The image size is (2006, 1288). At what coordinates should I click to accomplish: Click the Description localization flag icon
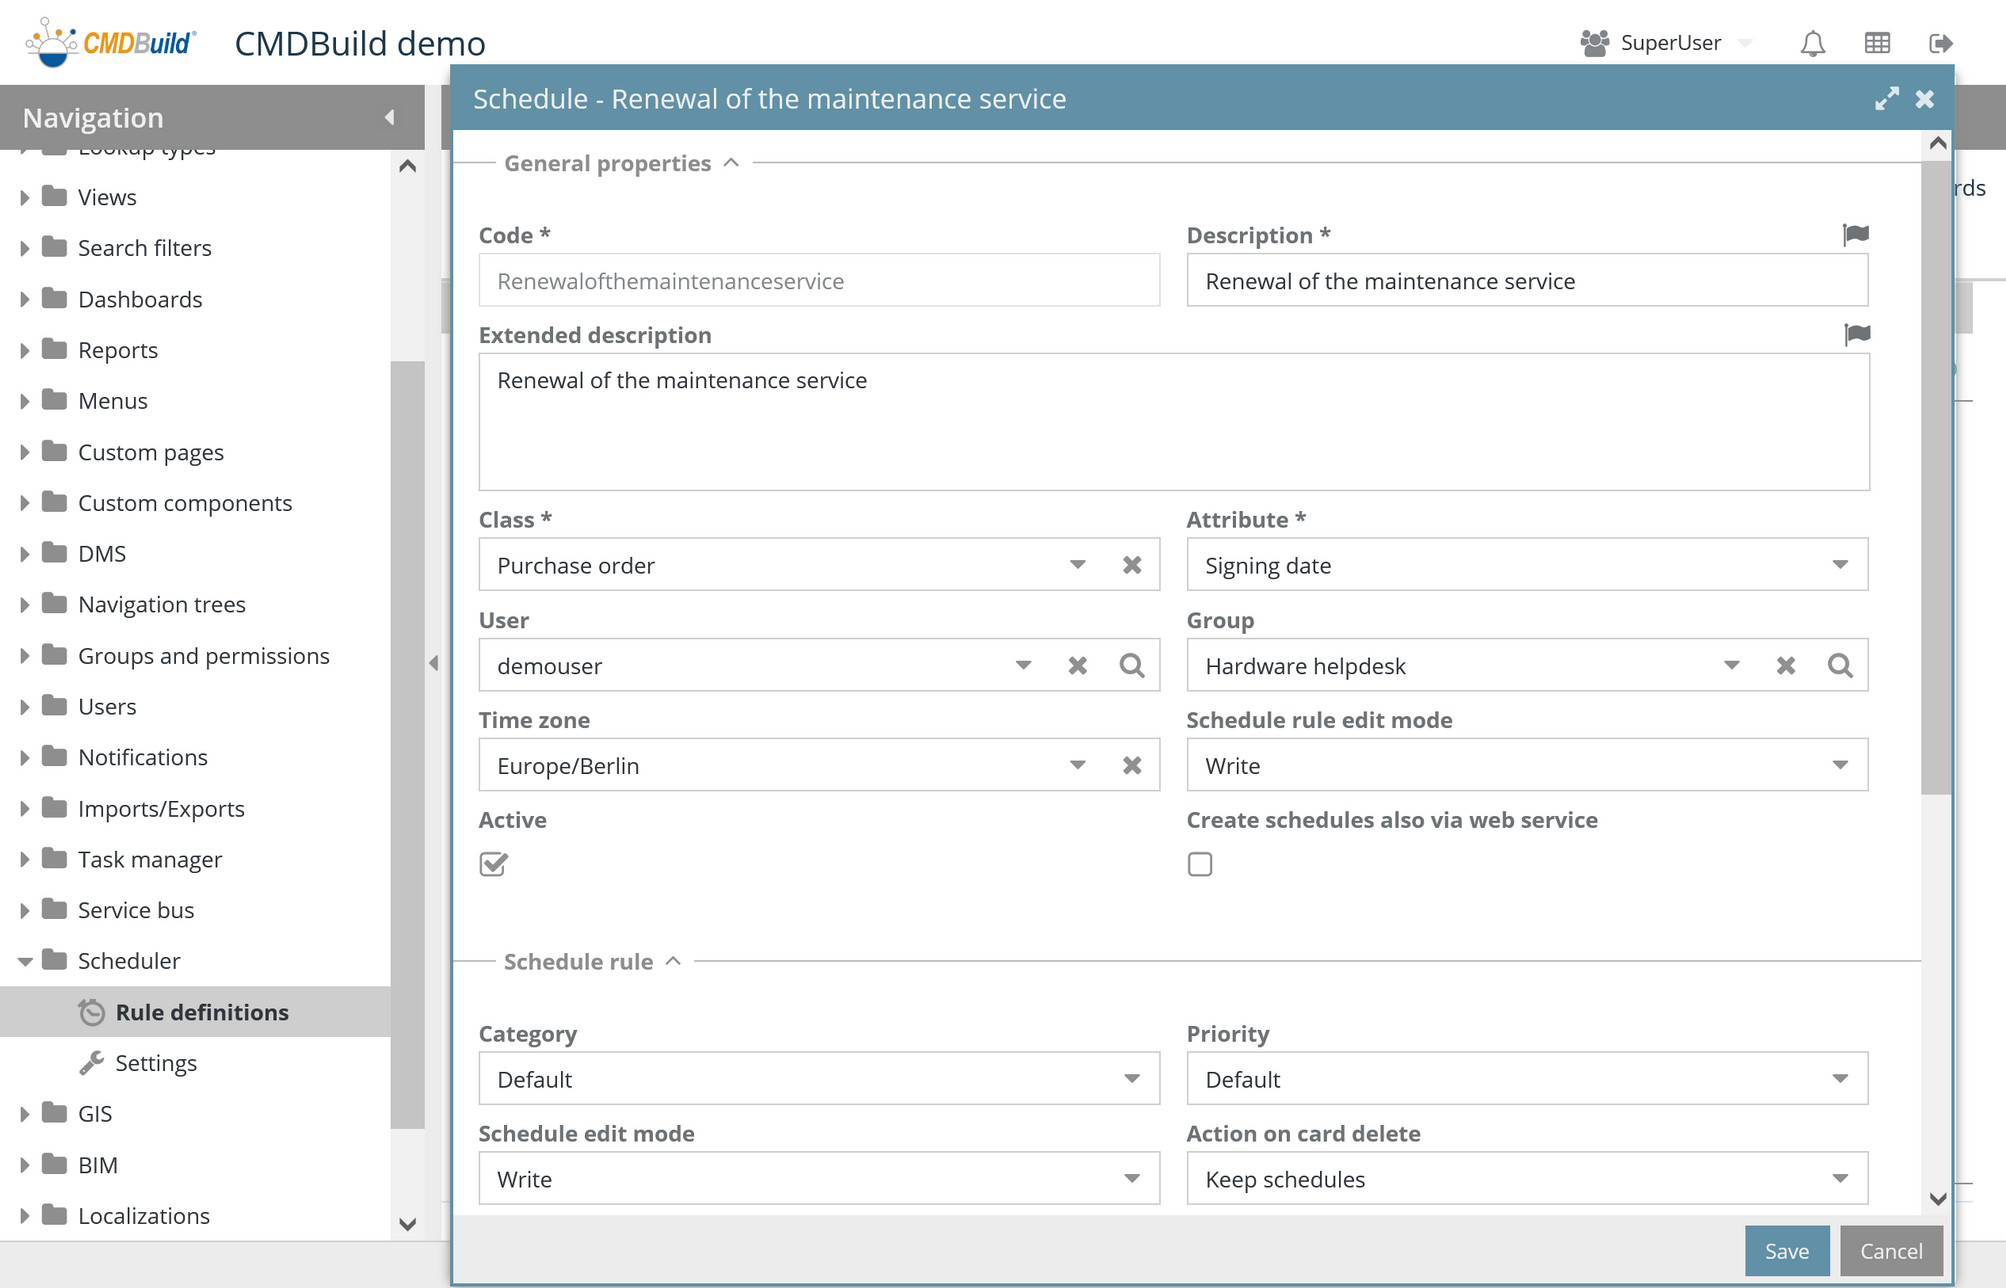[1856, 234]
